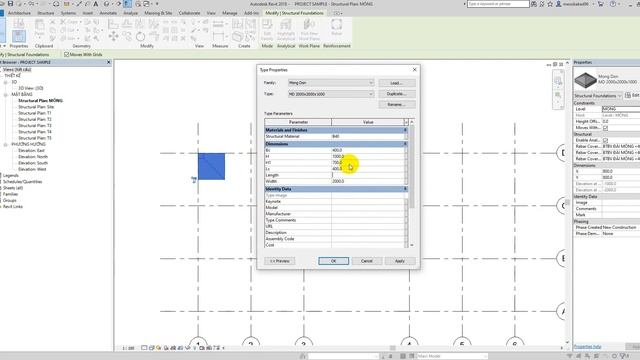Click the view scale 1:100 in view control bar
The image size is (640, 360).
[128, 348]
